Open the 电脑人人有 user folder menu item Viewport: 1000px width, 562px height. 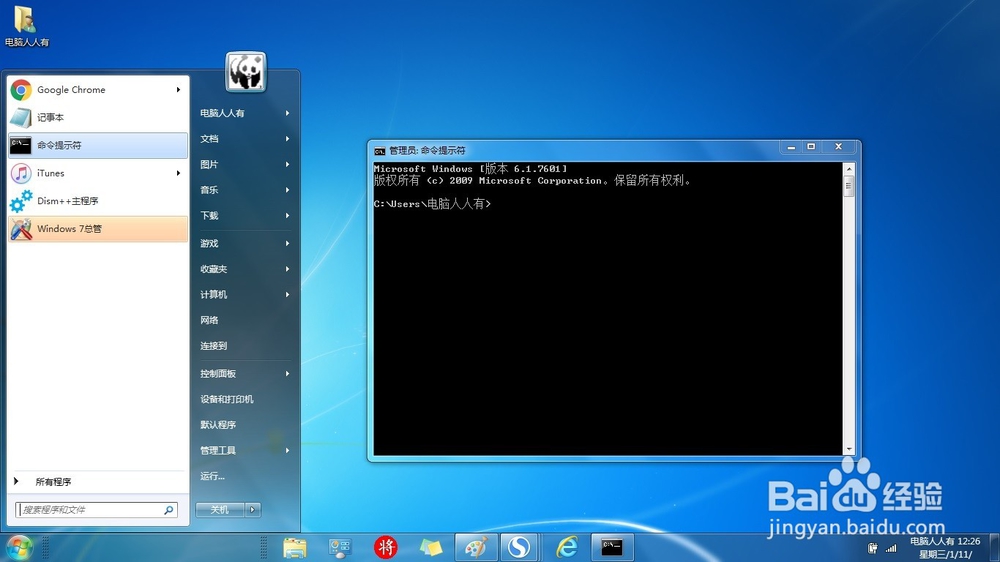245,113
